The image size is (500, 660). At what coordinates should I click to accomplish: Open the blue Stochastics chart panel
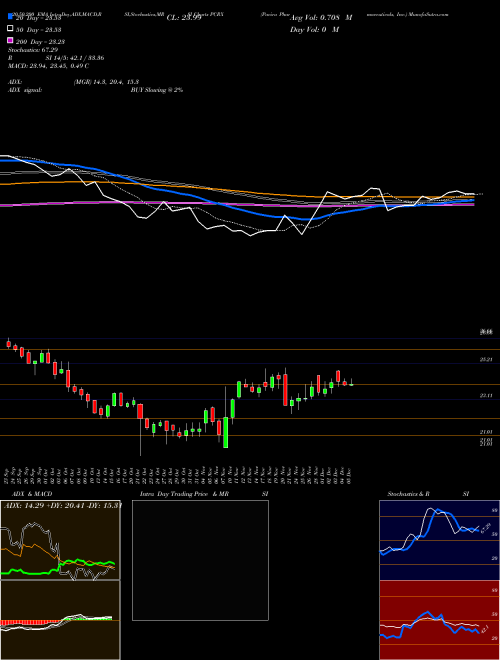pos(439,540)
